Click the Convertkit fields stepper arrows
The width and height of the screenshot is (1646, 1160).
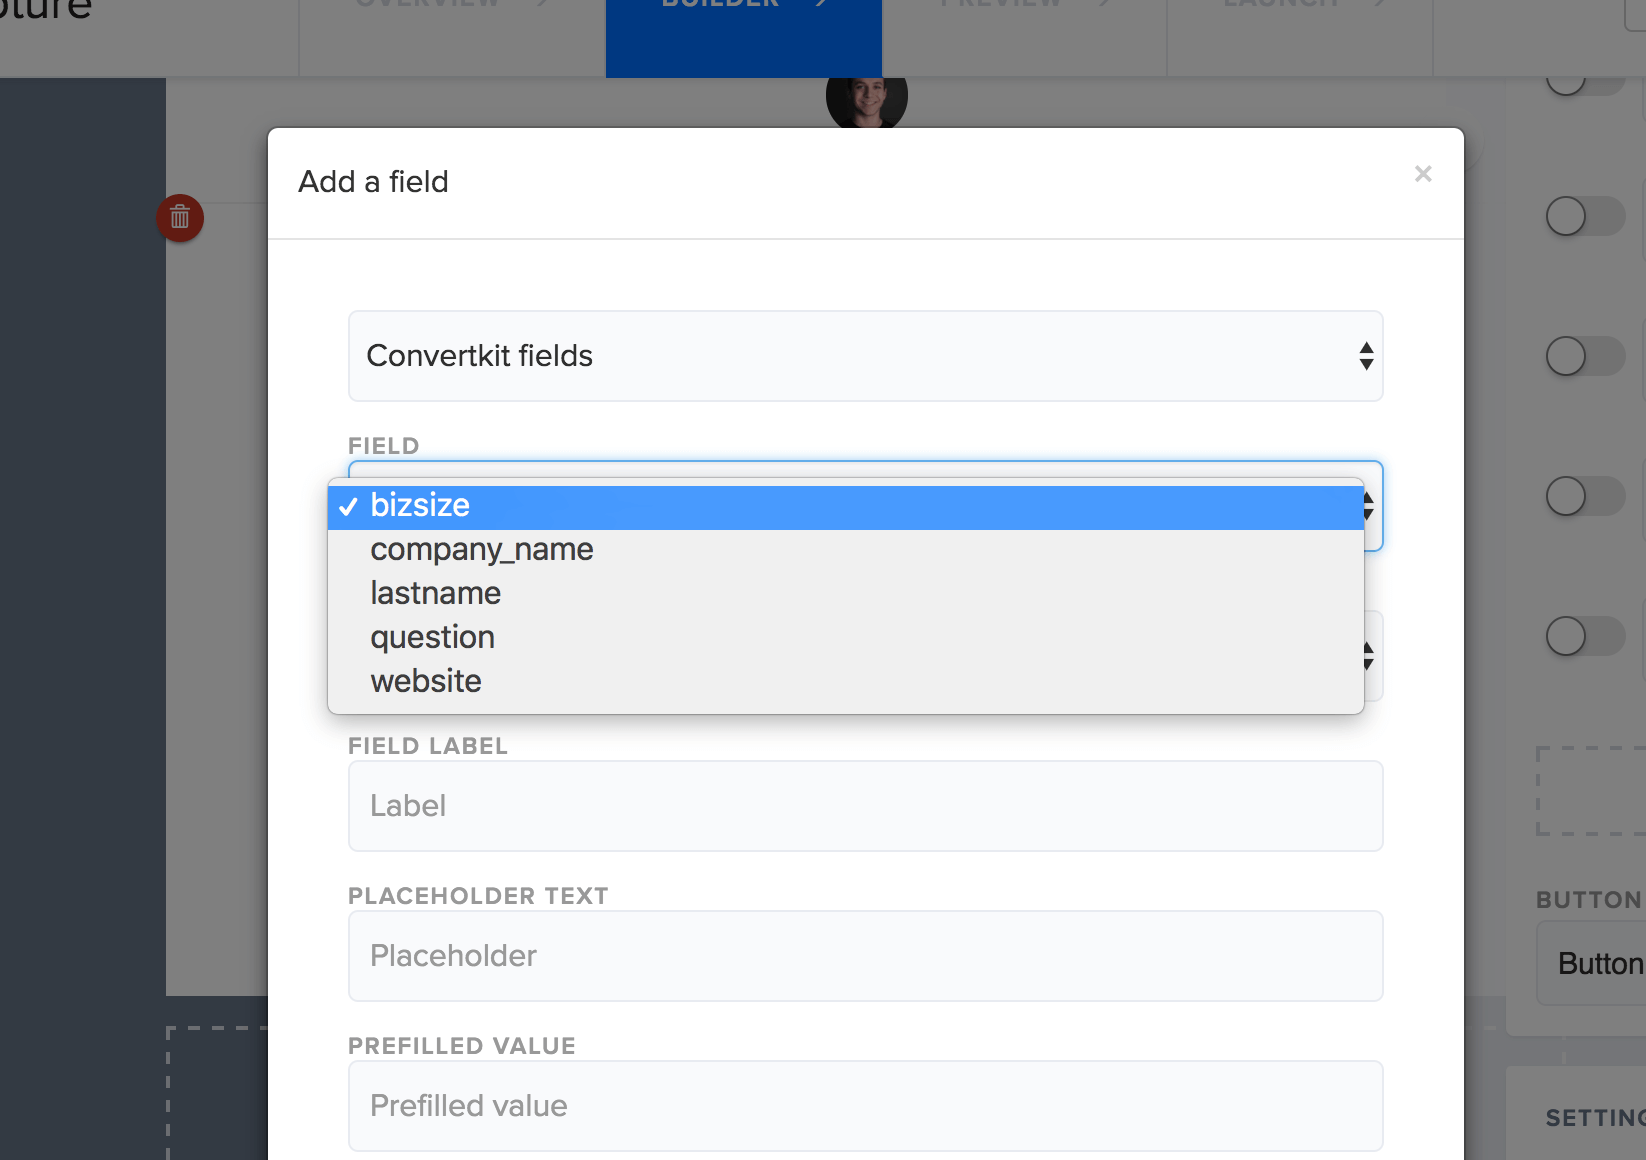1366,356
